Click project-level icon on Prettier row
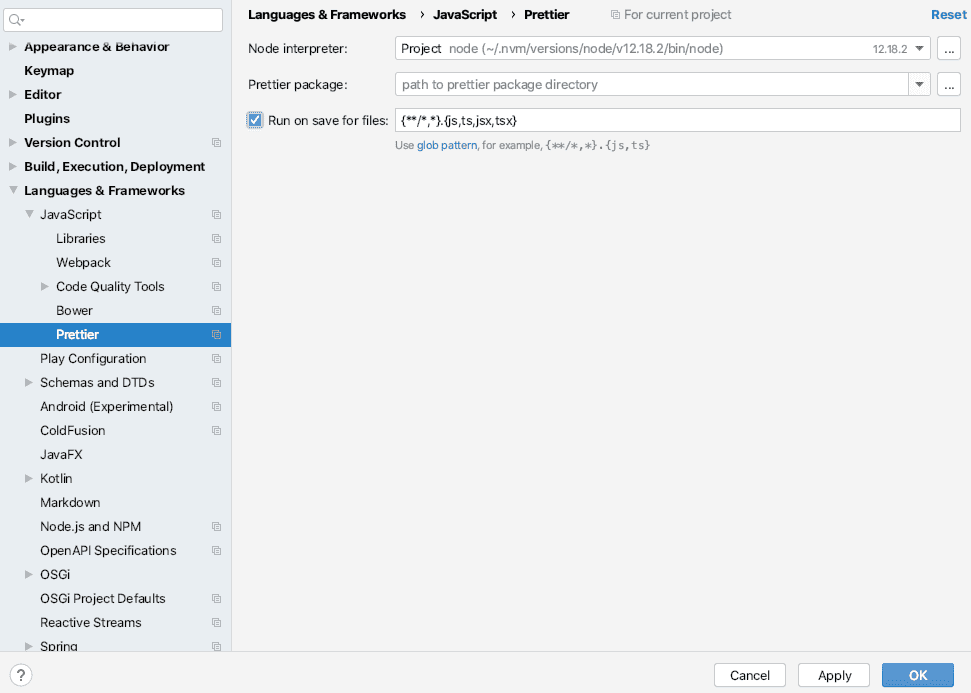971x693 pixels. (216, 334)
